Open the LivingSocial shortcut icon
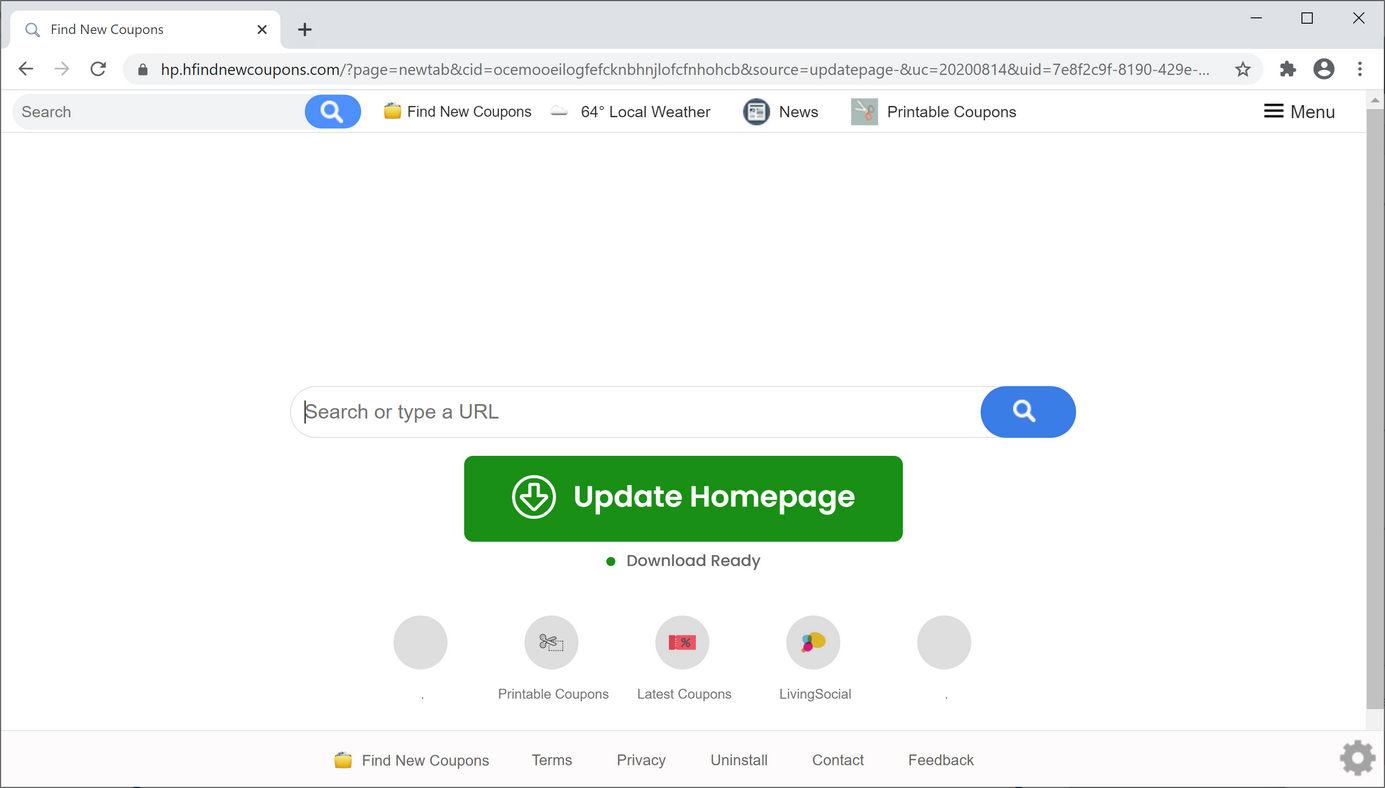The height and width of the screenshot is (788, 1385). (813, 642)
